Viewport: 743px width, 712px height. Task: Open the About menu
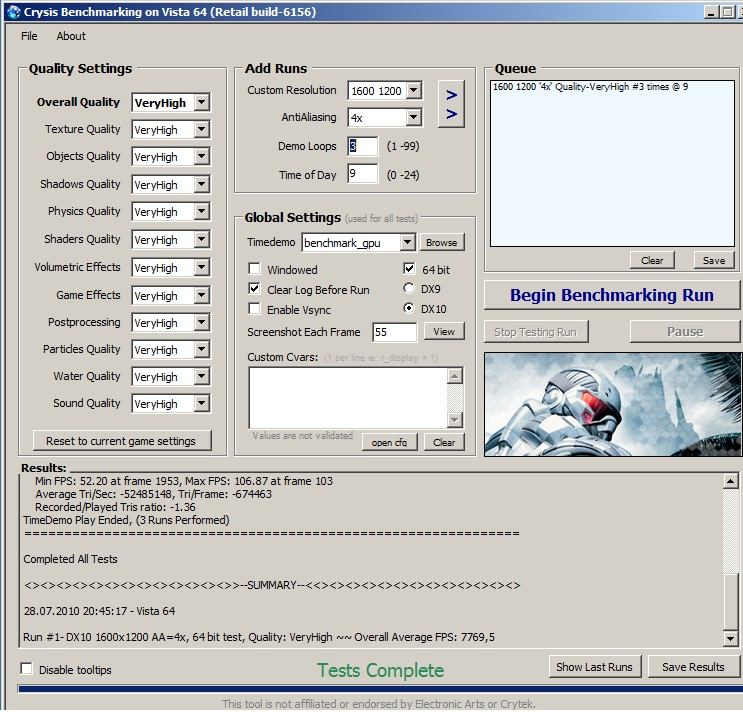(71, 36)
